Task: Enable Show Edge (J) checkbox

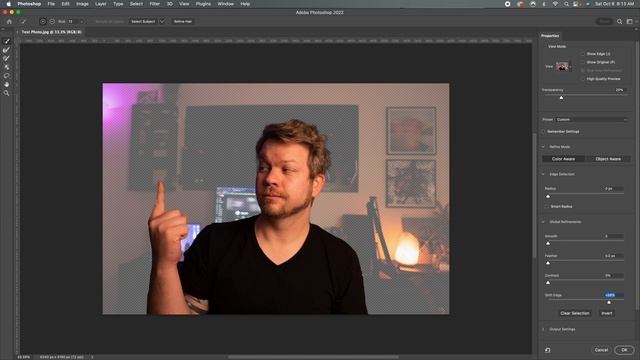Action: pos(583,54)
